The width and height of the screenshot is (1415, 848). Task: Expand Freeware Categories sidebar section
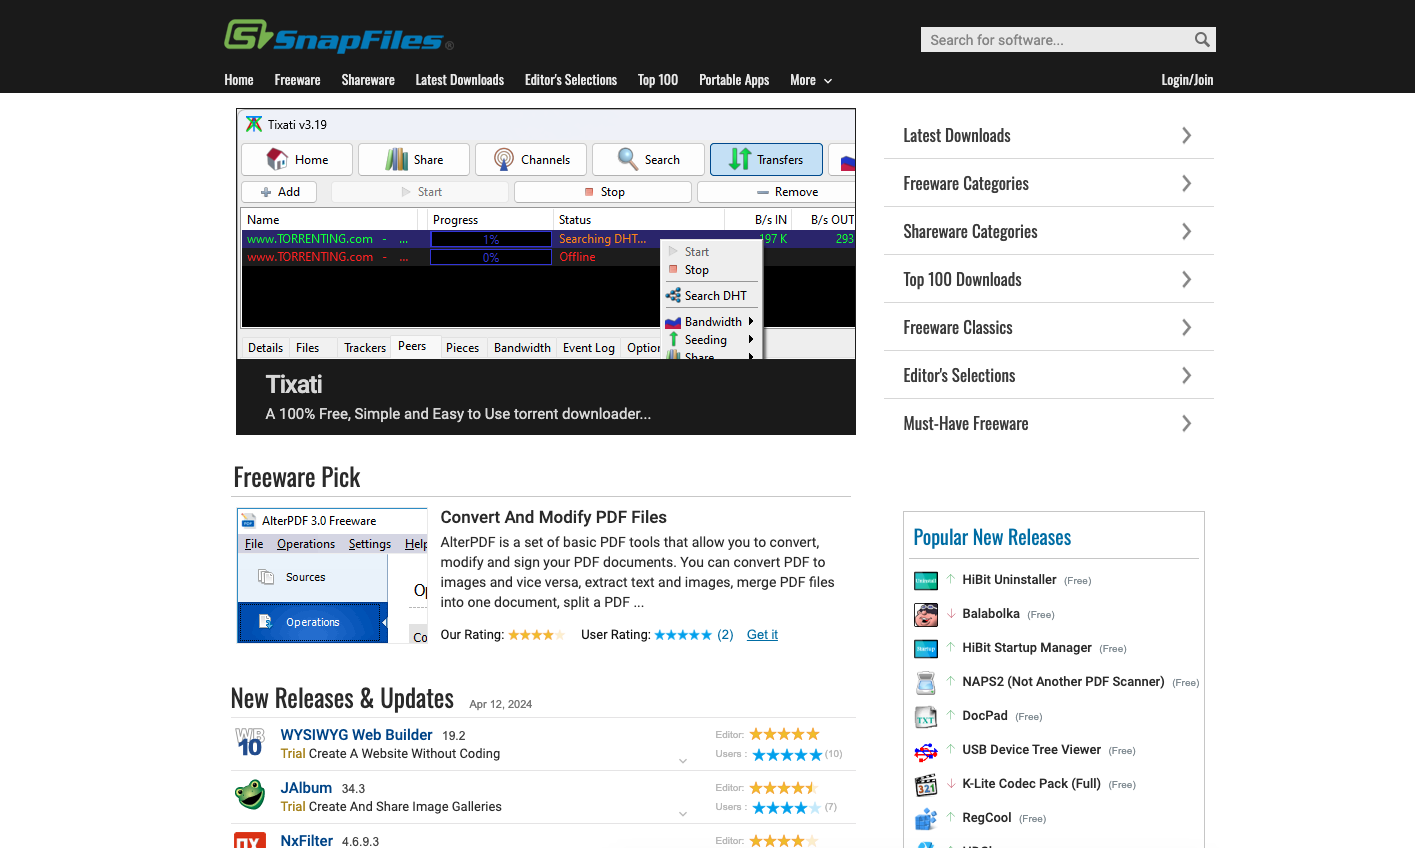[1049, 183]
